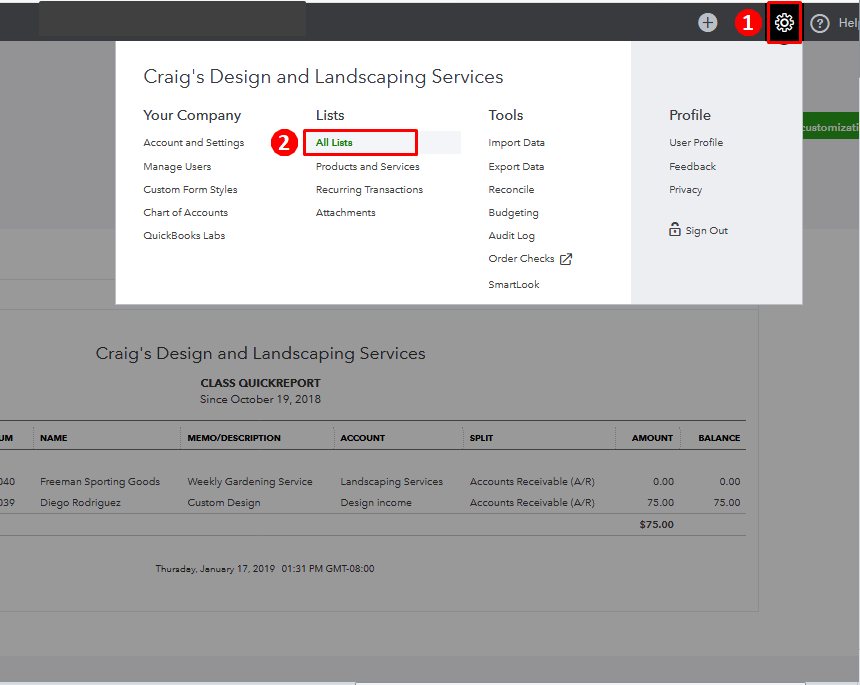Click SPLIT column header
This screenshot has height=685, width=860.
tap(481, 438)
